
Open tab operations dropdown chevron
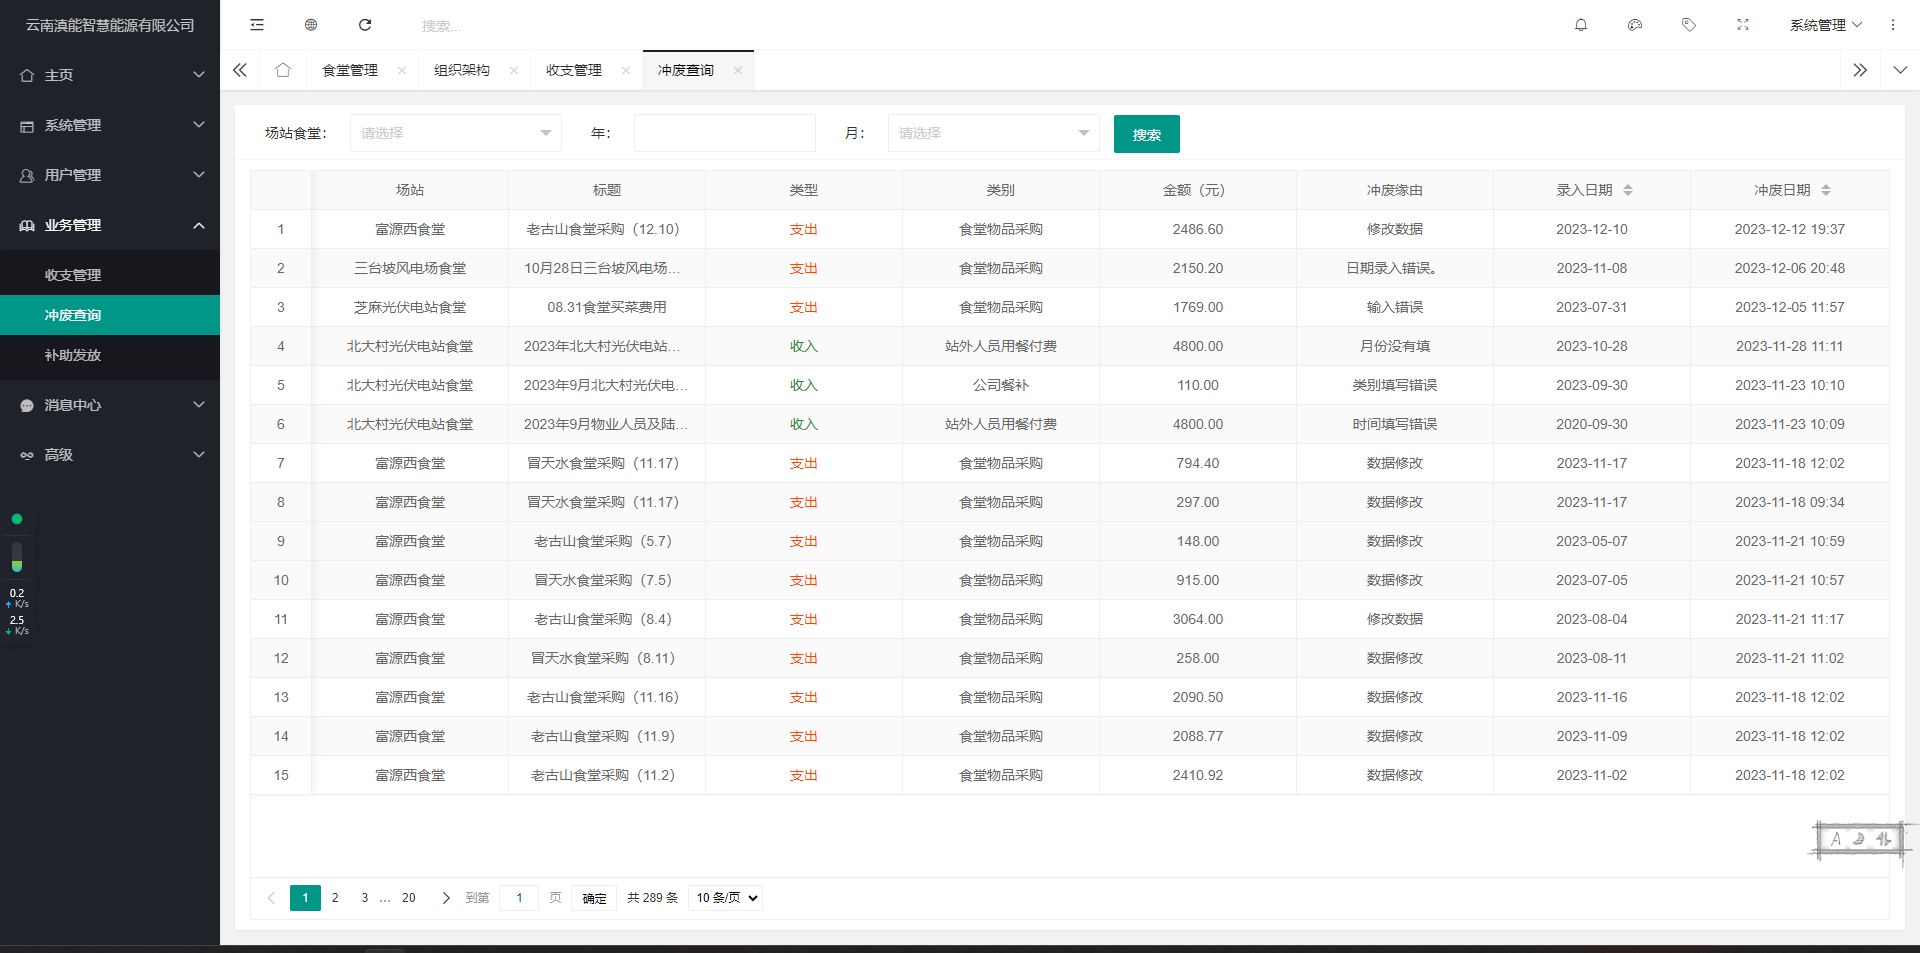(x=1900, y=70)
